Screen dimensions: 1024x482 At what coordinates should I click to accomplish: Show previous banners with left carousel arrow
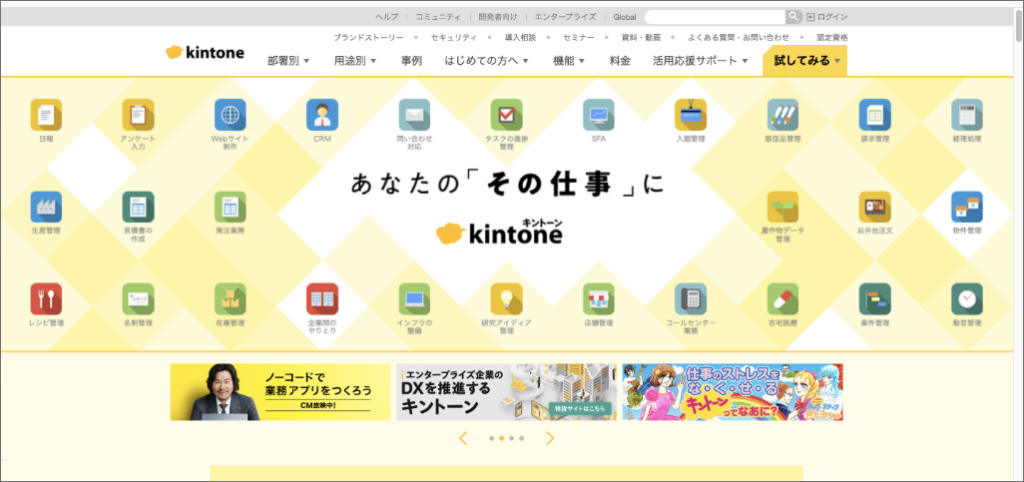point(463,438)
